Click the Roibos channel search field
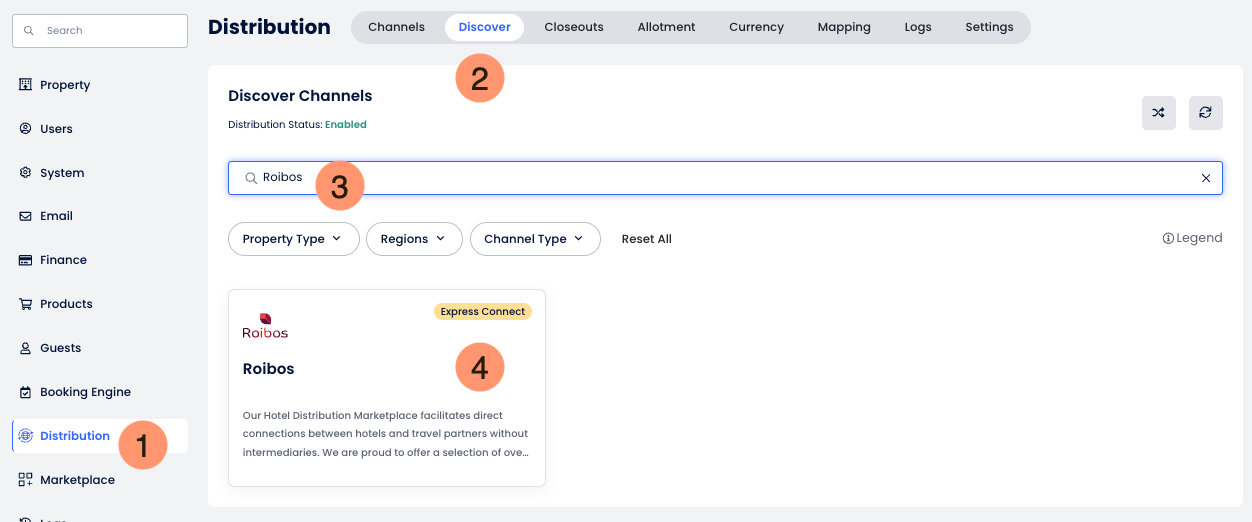1252x522 pixels. click(725, 178)
